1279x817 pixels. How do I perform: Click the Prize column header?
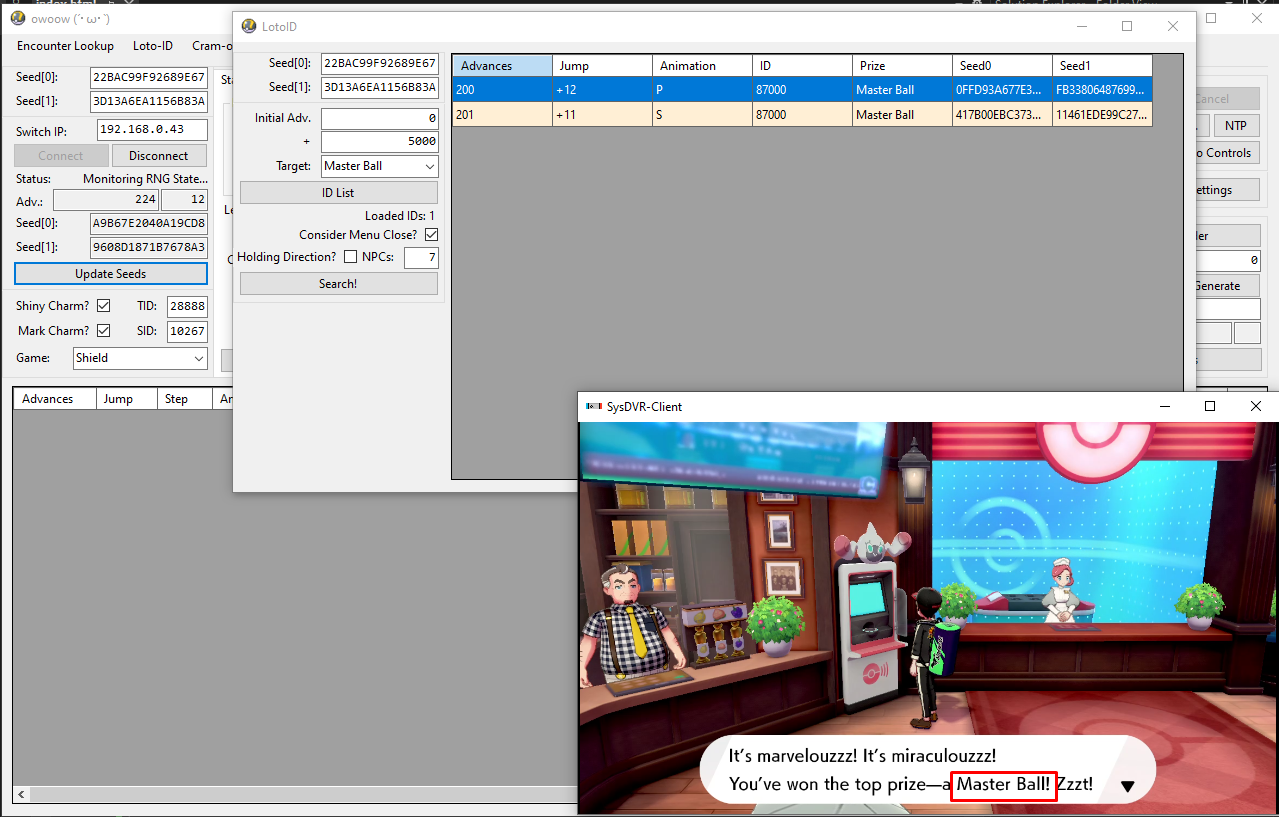pos(902,66)
